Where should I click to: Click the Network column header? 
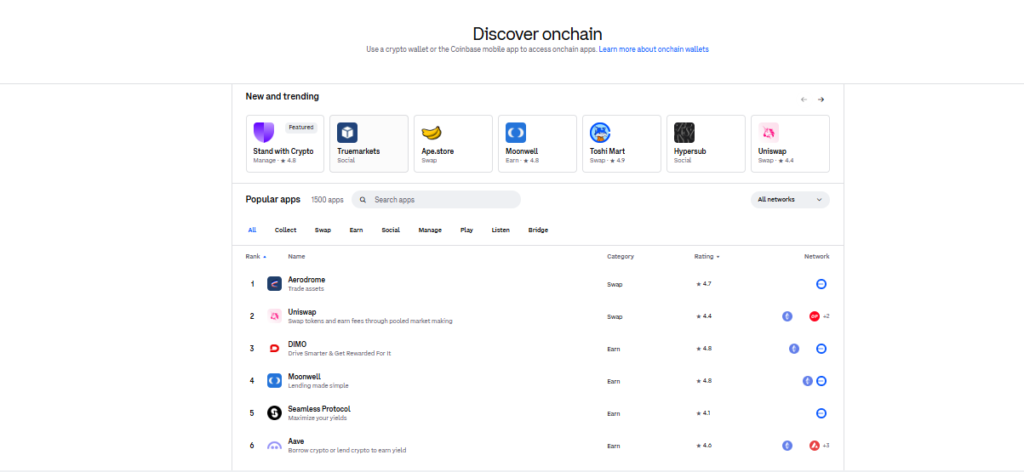pos(816,257)
